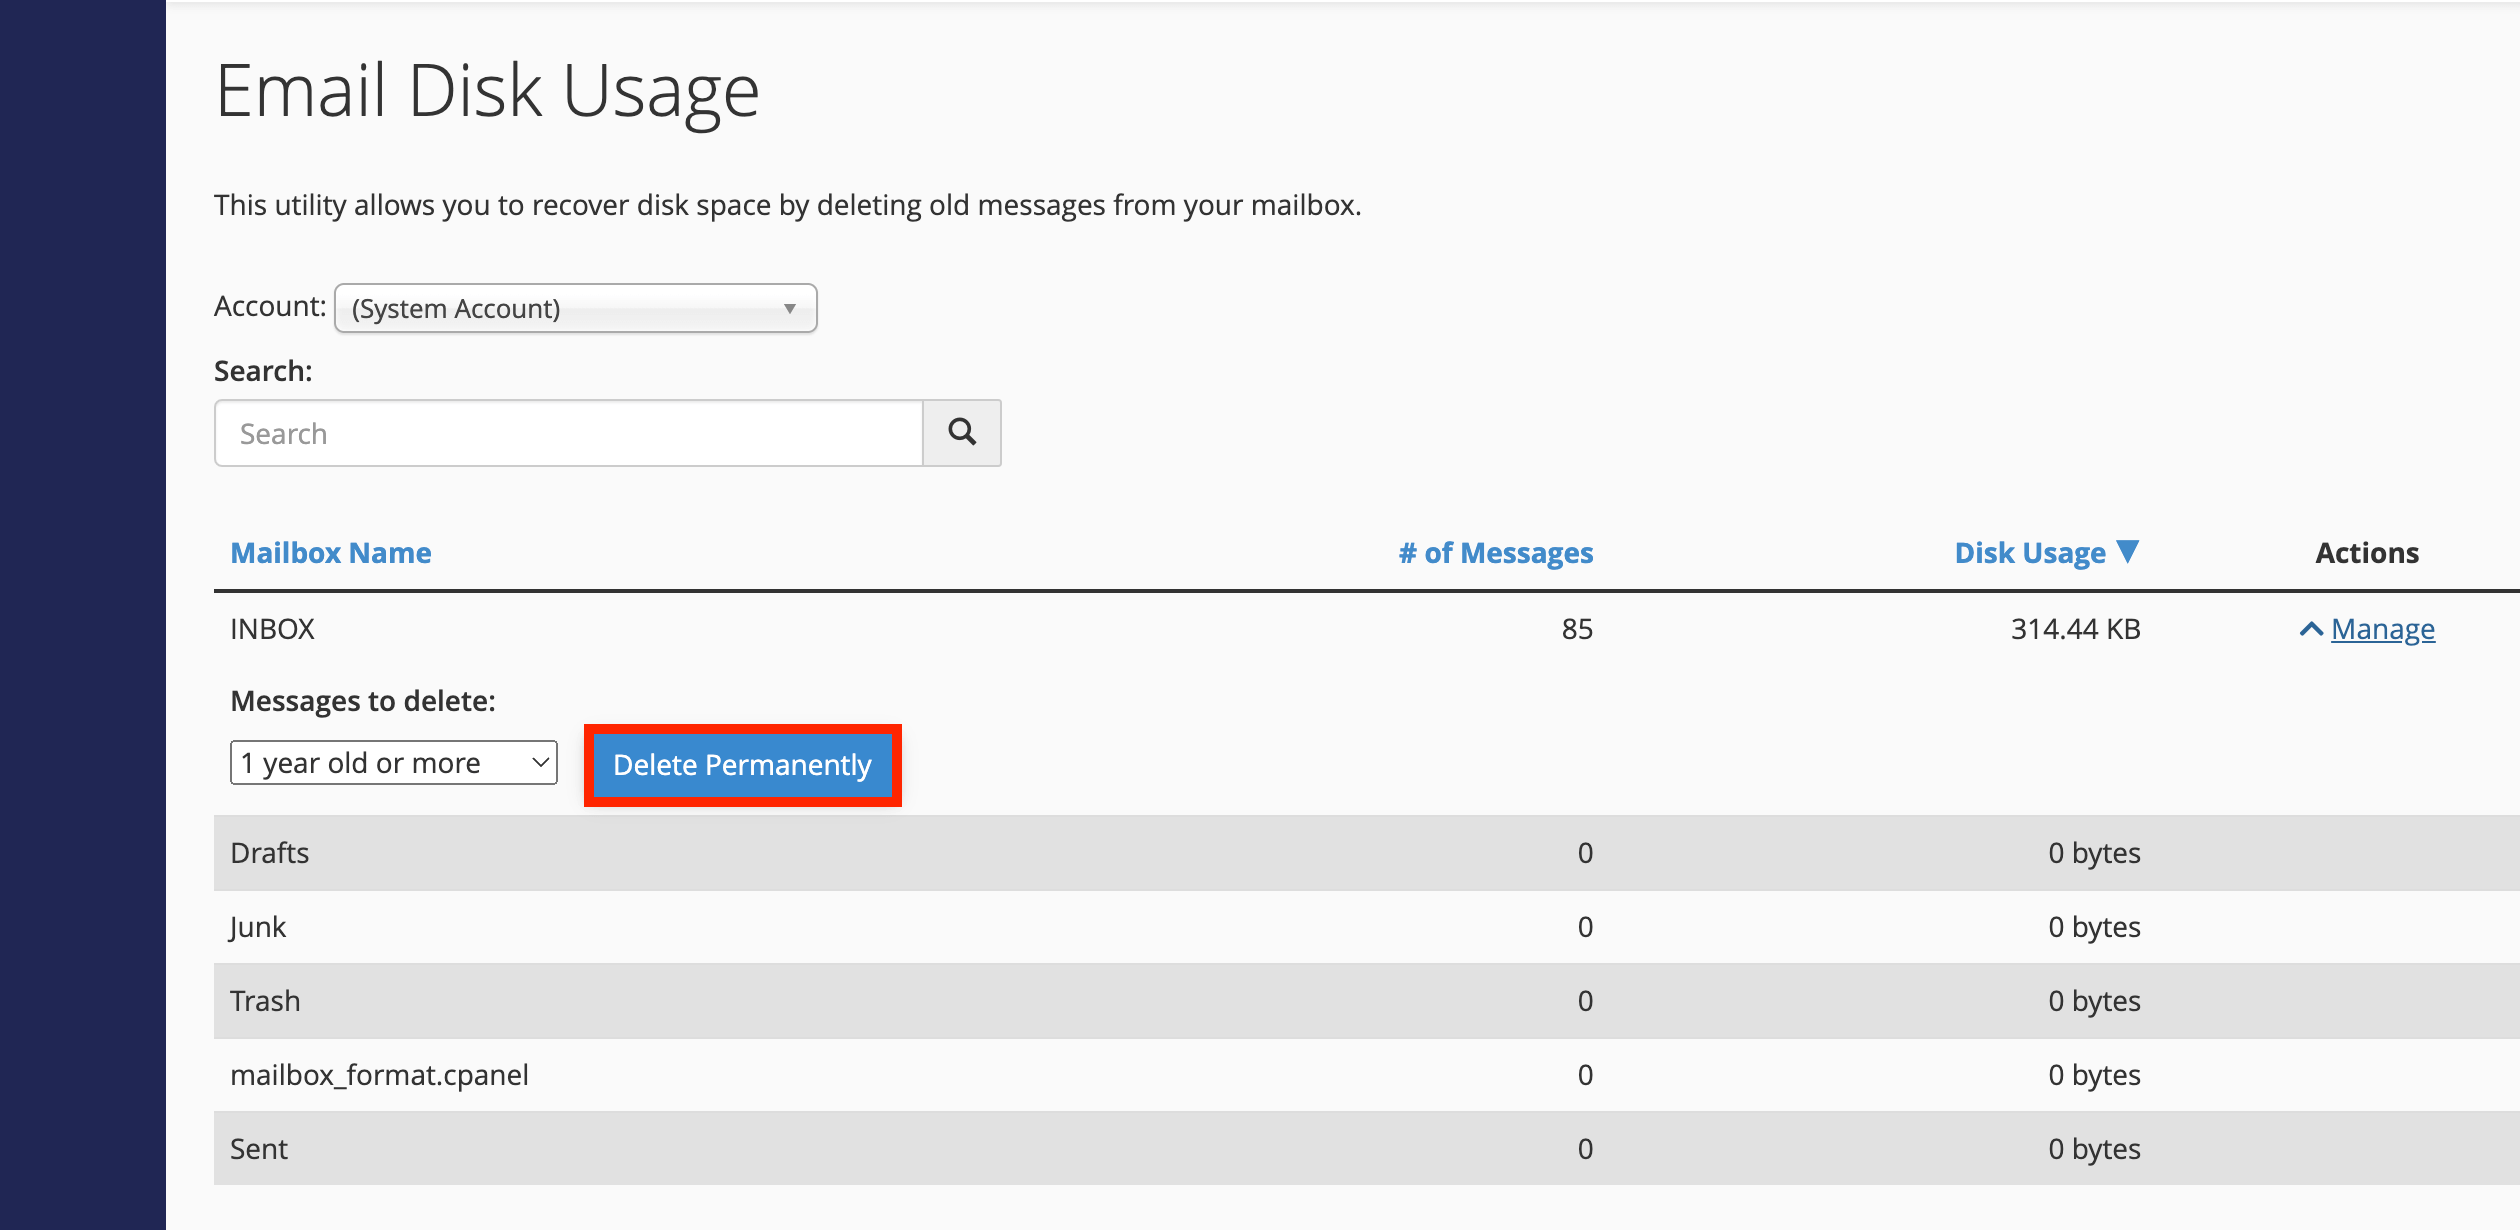Click the Email Disk Usage heading
The width and height of the screenshot is (2520, 1230).
click(487, 92)
